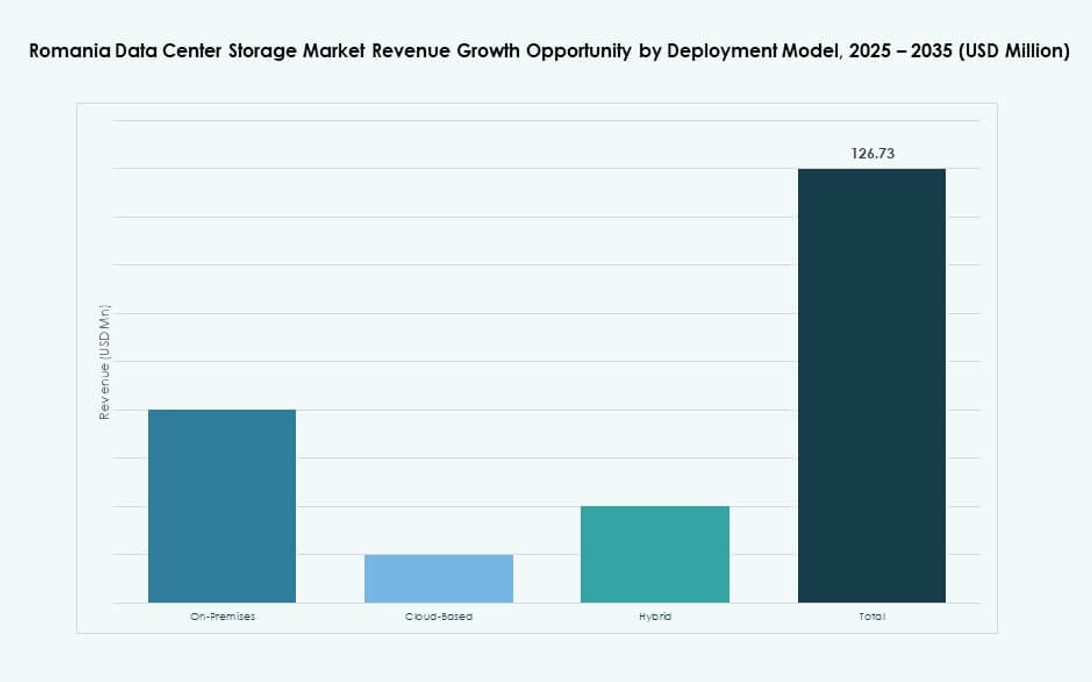Viewport: 1092px width, 682px height.
Task: Click the 126.73 data label
Action: [871, 153]
